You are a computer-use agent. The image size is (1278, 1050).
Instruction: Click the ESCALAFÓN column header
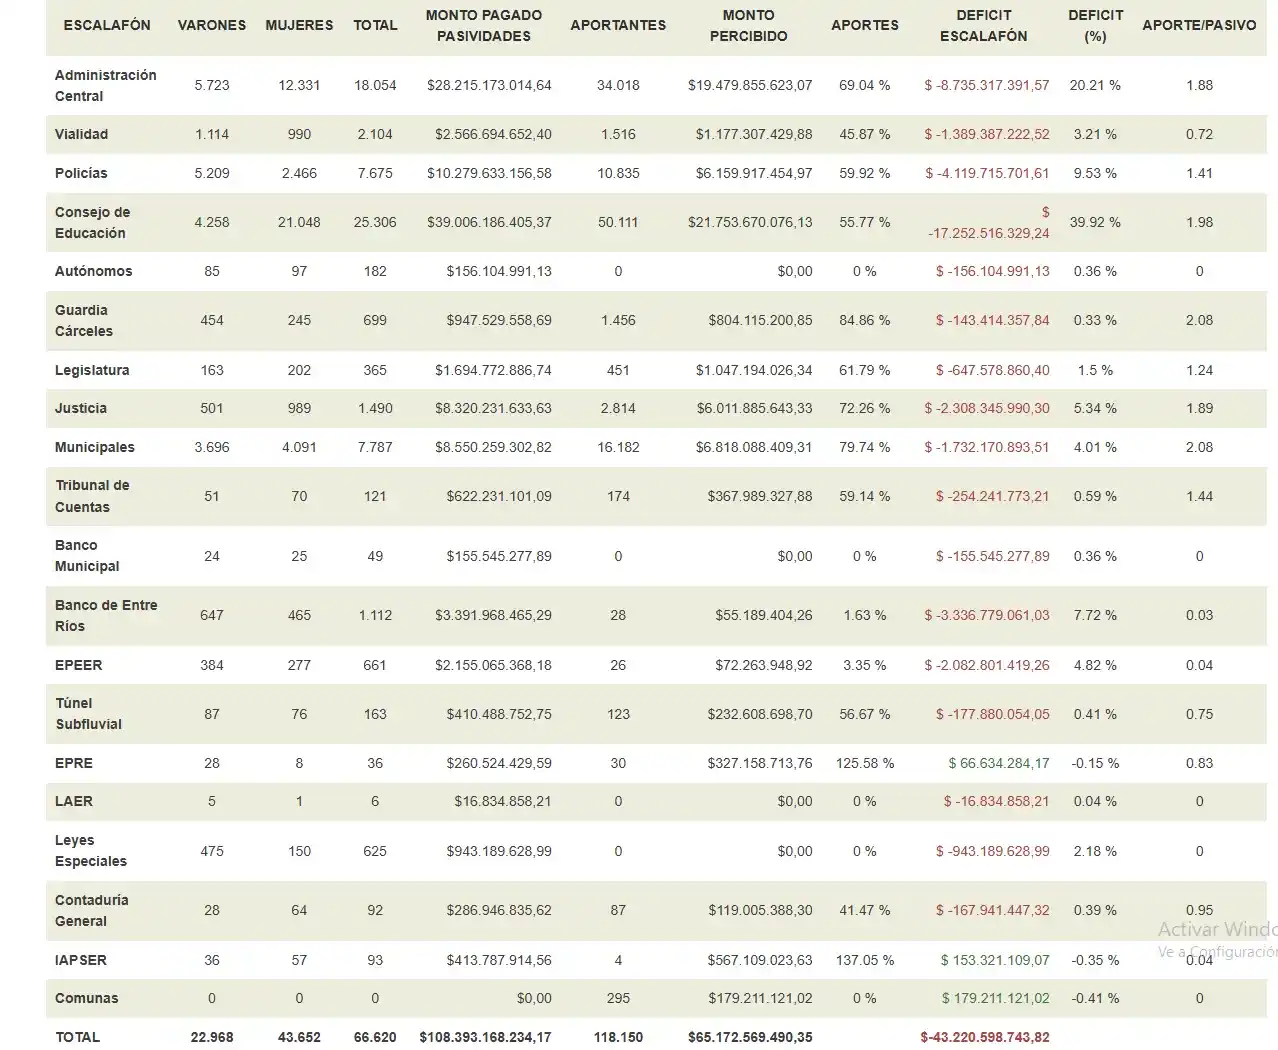point(107,25)
